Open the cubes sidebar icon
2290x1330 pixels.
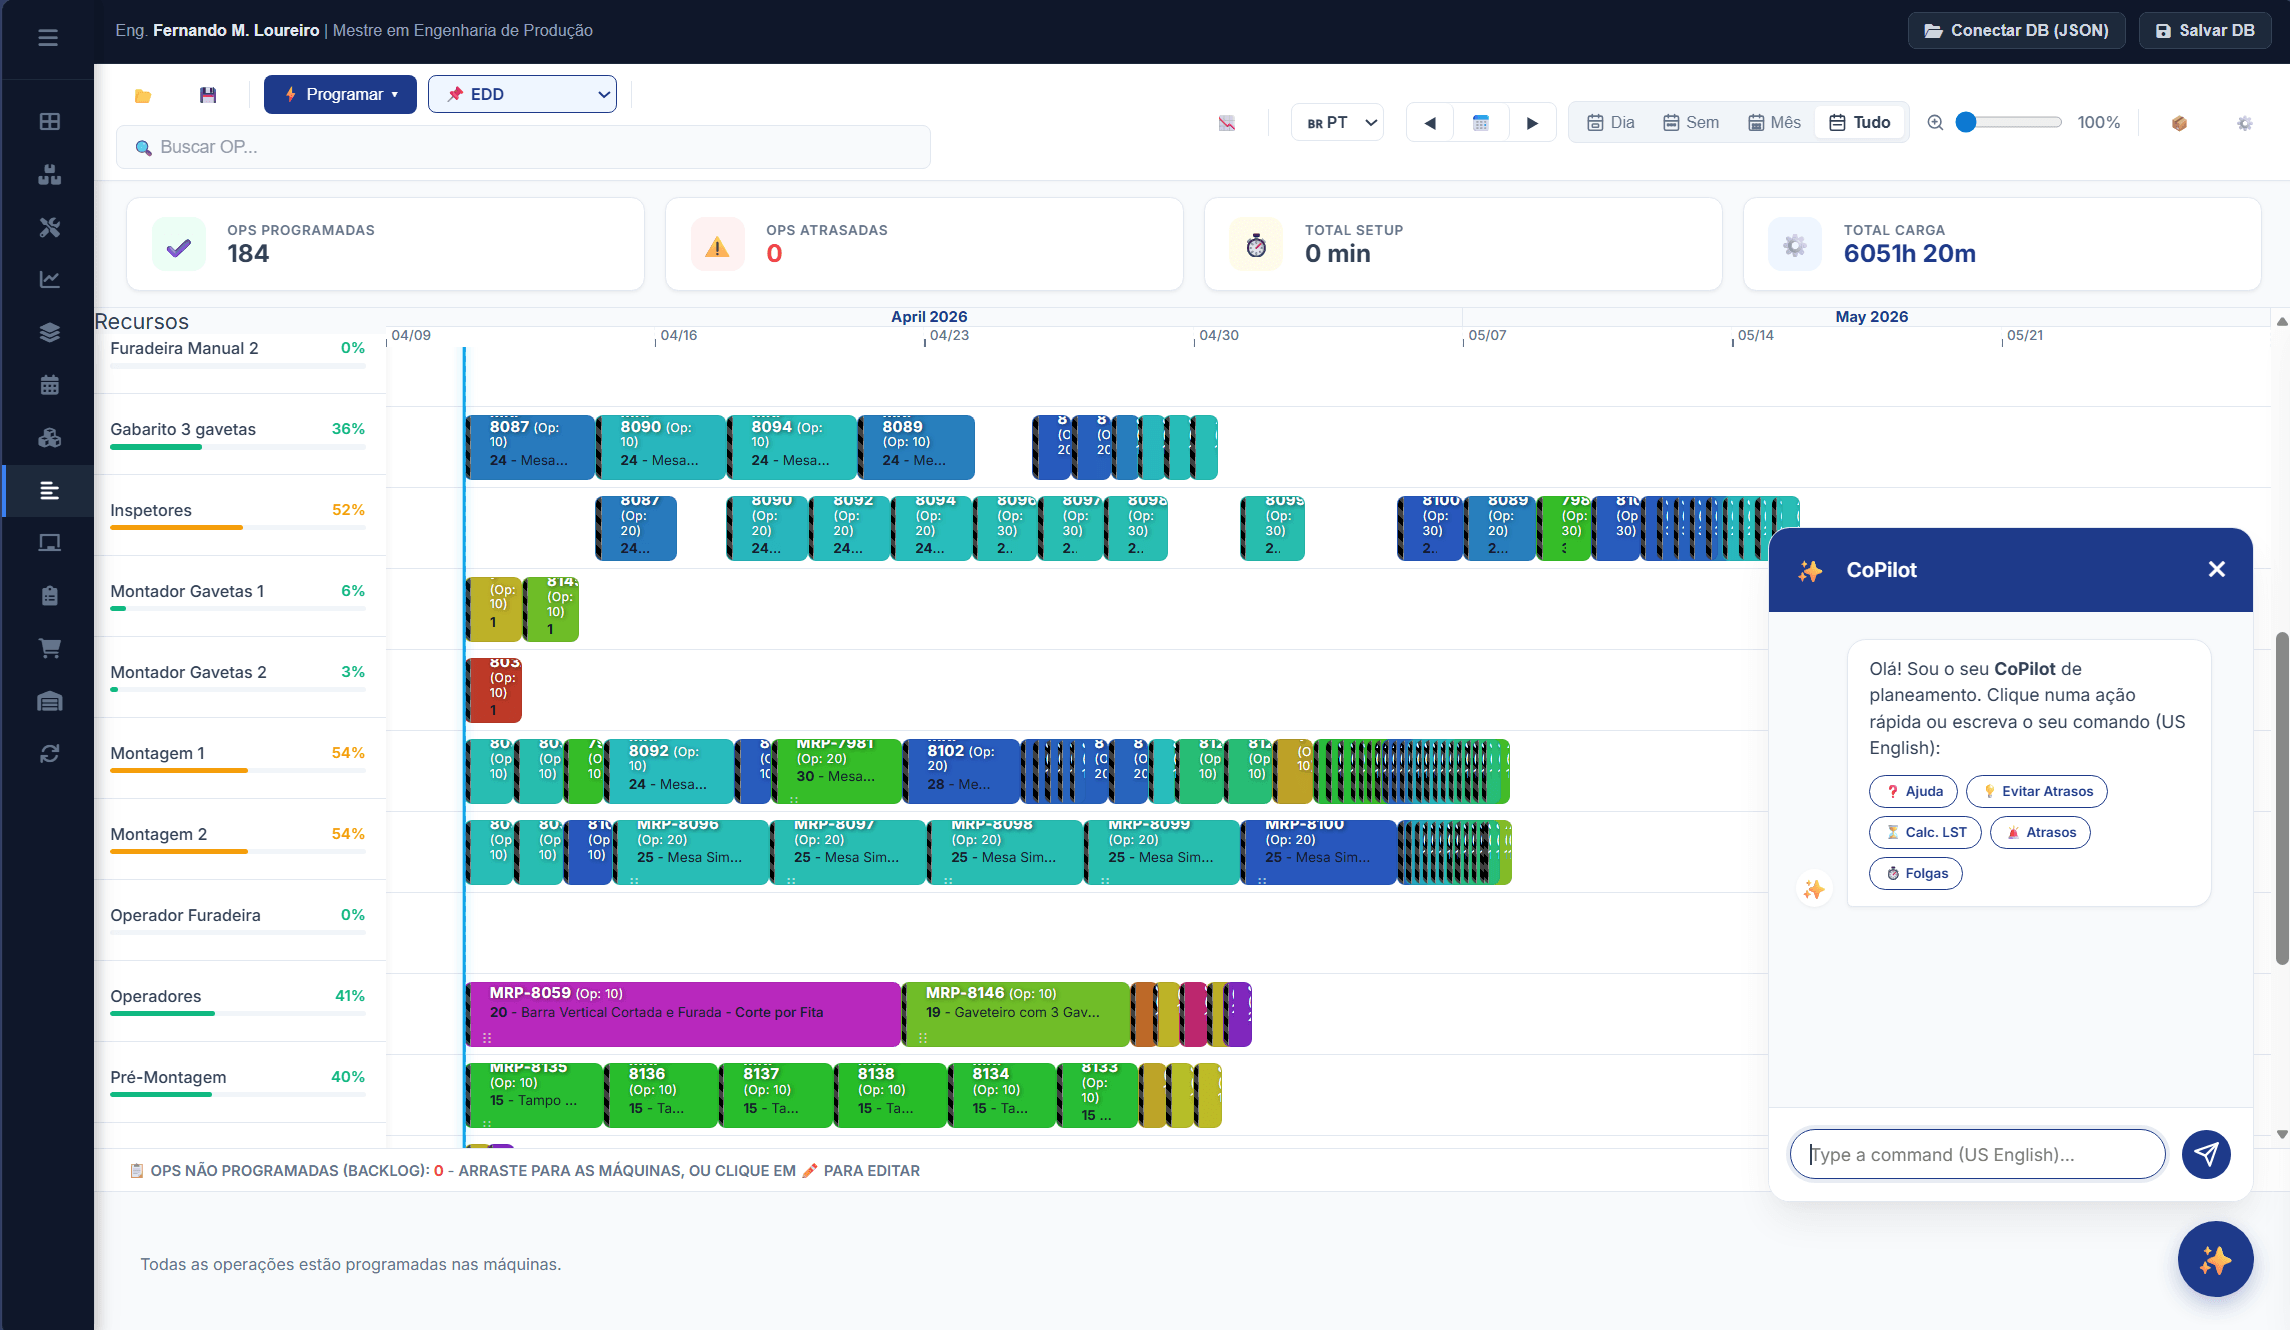click(49, 438)
